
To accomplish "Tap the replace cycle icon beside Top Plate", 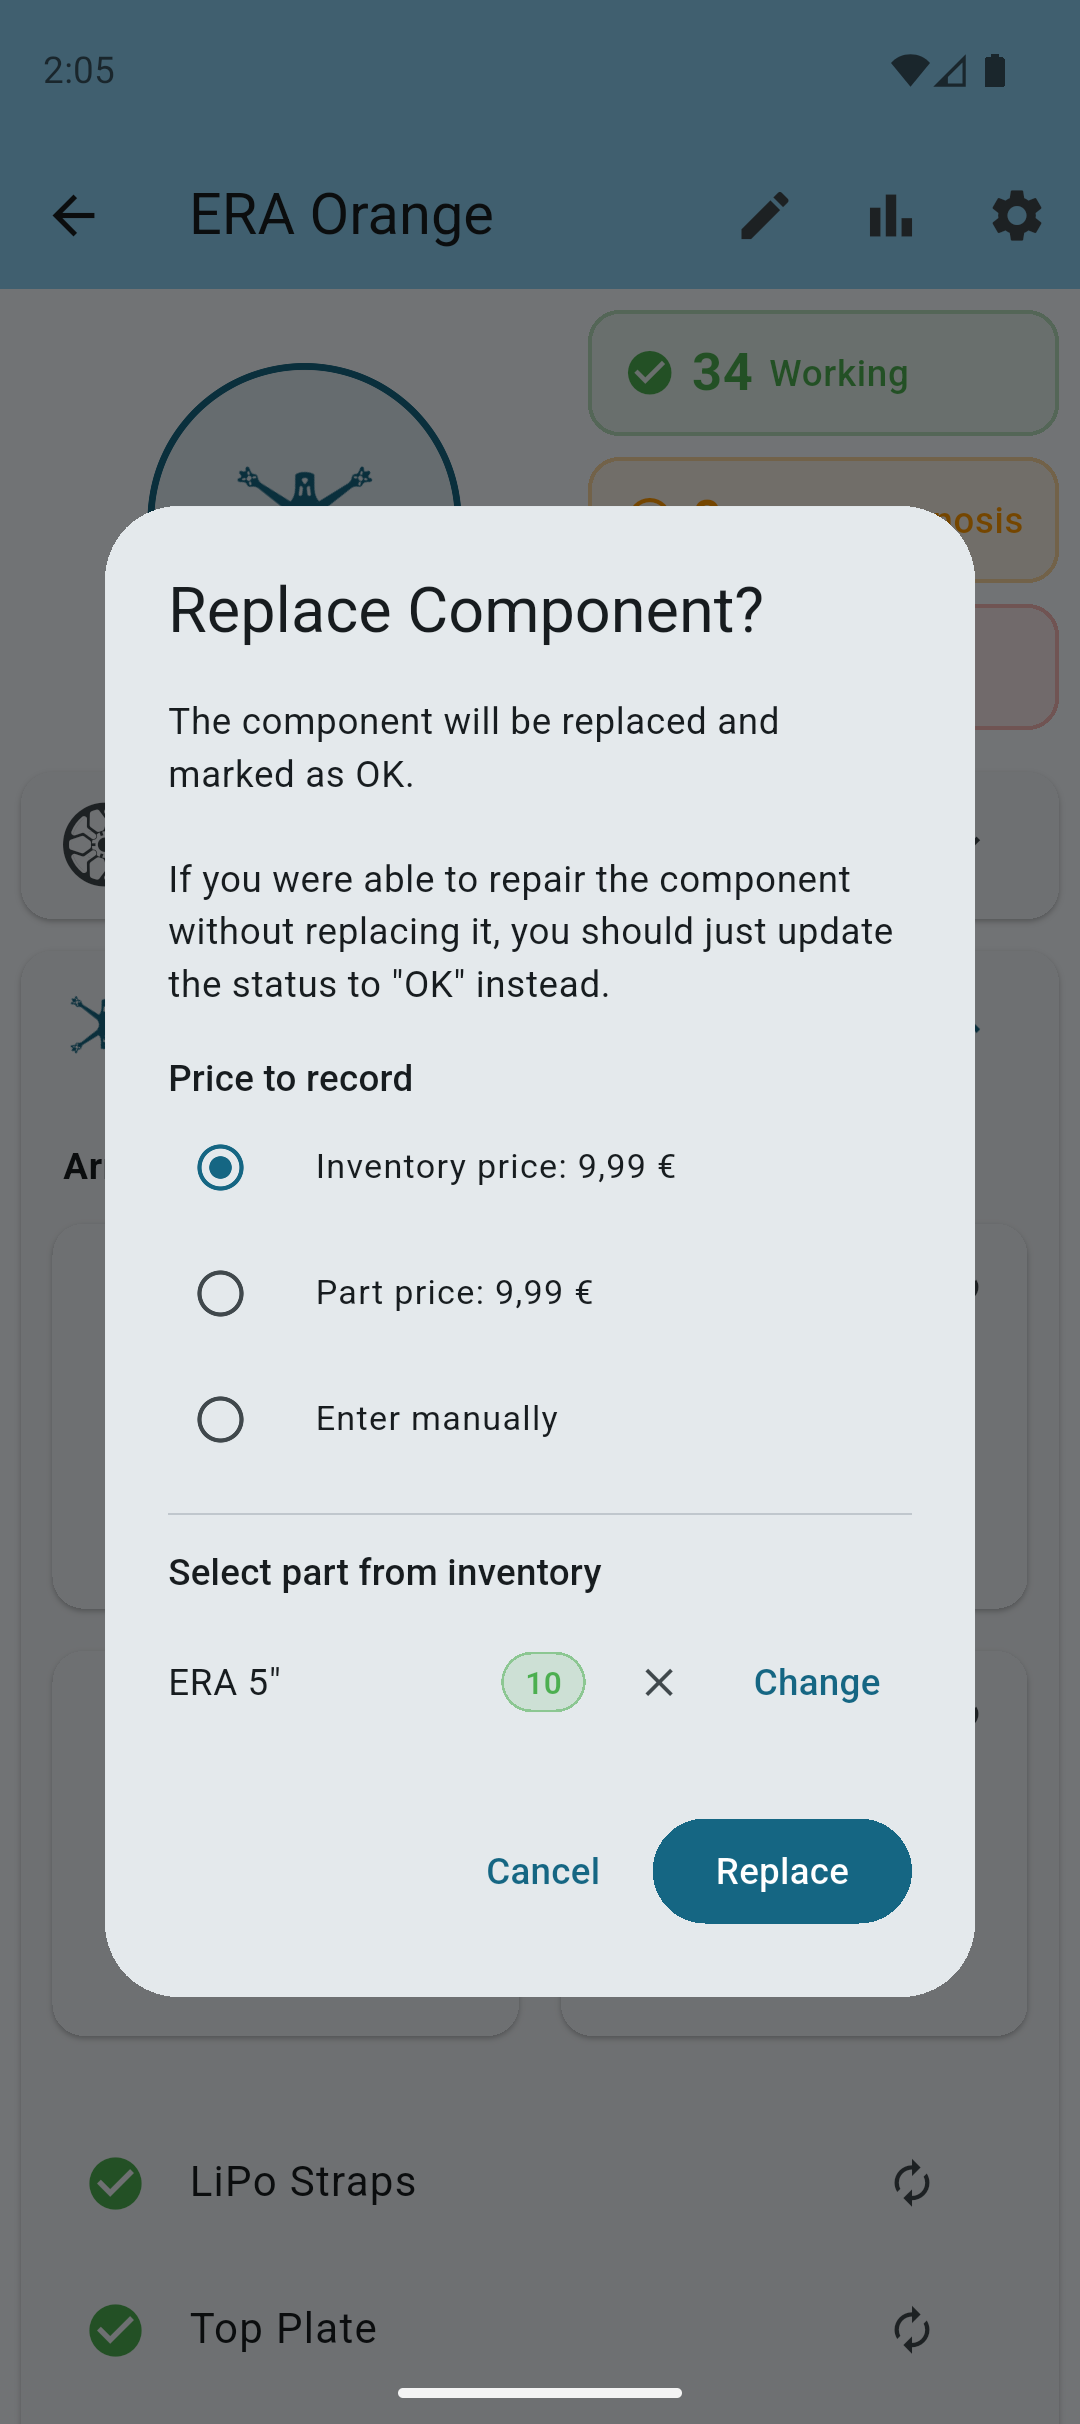I will pyautogui.click(x=911, y=2330).
